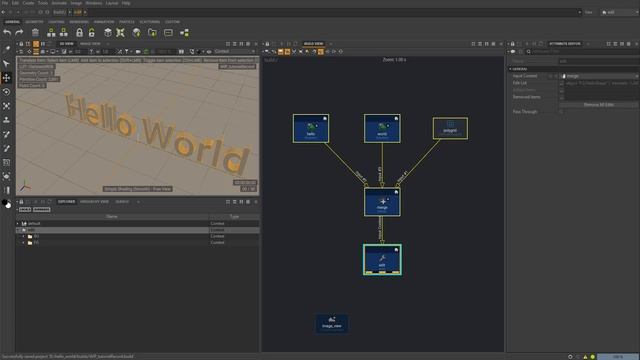Switch to the Hierarchy View tab
Screen dimensions: 640x360
click(94, 202)
